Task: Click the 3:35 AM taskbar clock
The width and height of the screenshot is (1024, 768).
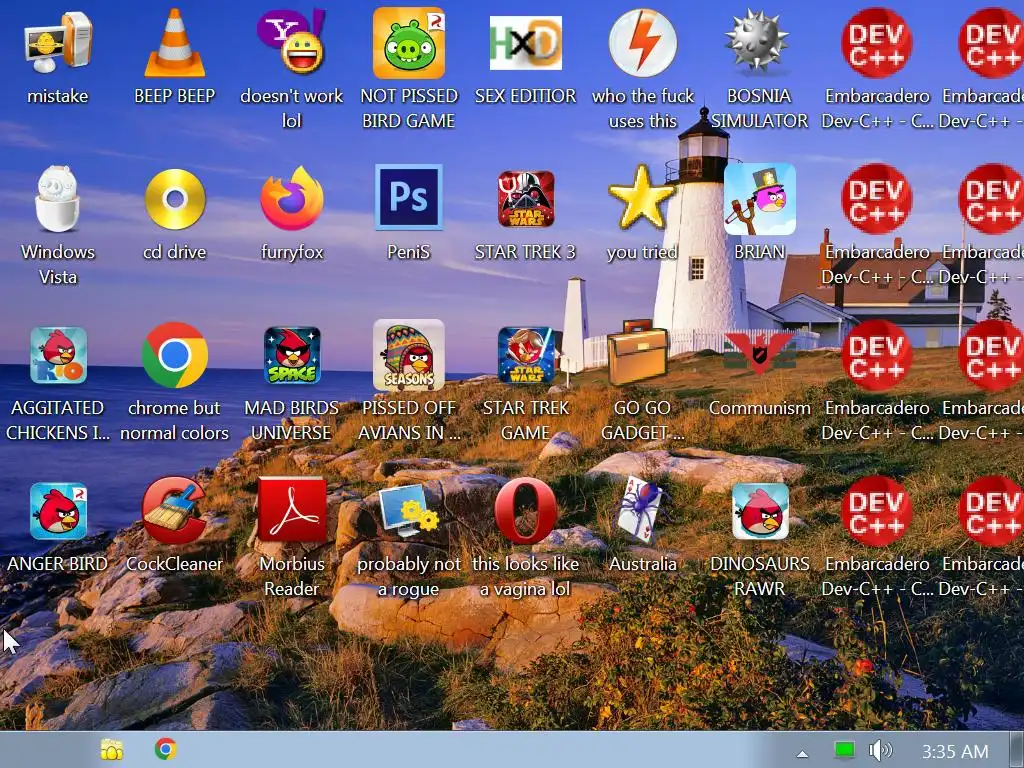Action: [955, 752]
